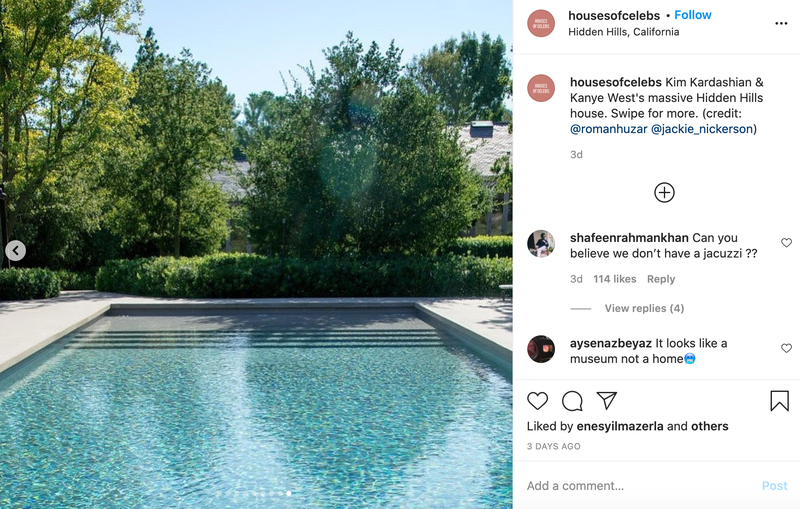Viewport: 800px width, 509px height.
Task: View shafeenrahmankhan's avatar
Action: tap(541, 244)
